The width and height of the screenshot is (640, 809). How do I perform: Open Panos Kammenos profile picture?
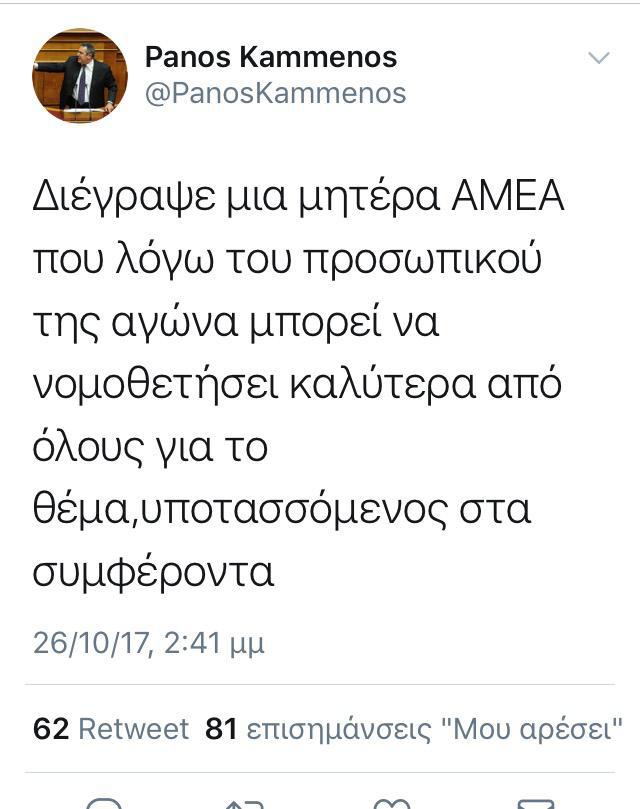[79, 75]
